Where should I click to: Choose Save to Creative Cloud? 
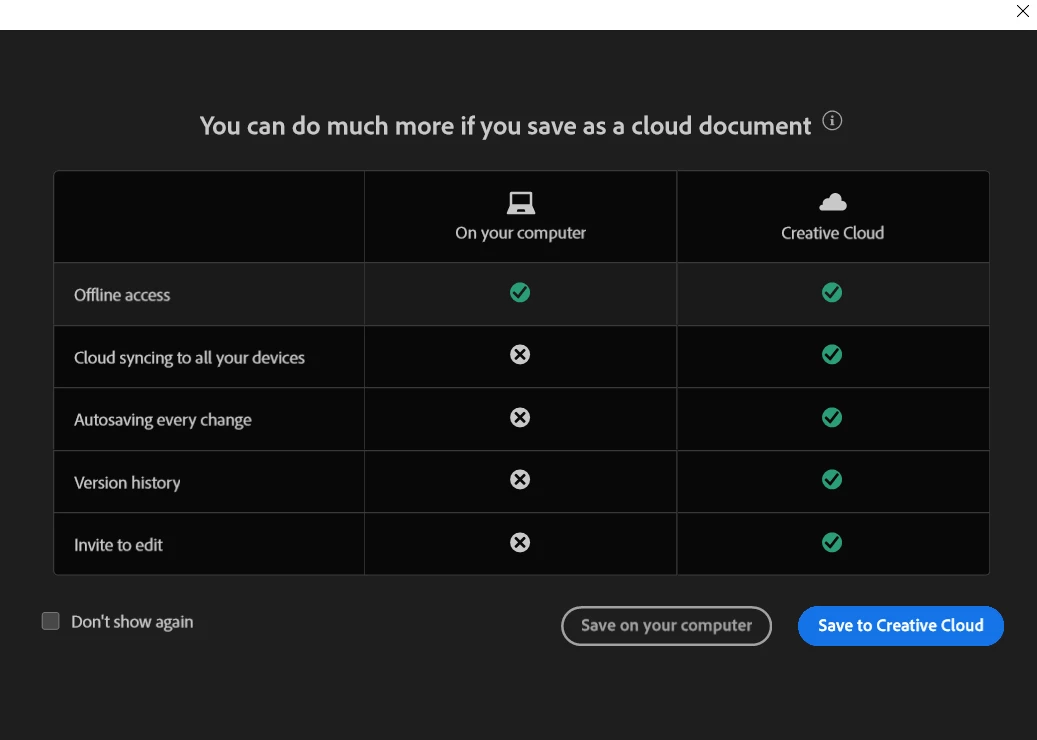coord(901,626)
